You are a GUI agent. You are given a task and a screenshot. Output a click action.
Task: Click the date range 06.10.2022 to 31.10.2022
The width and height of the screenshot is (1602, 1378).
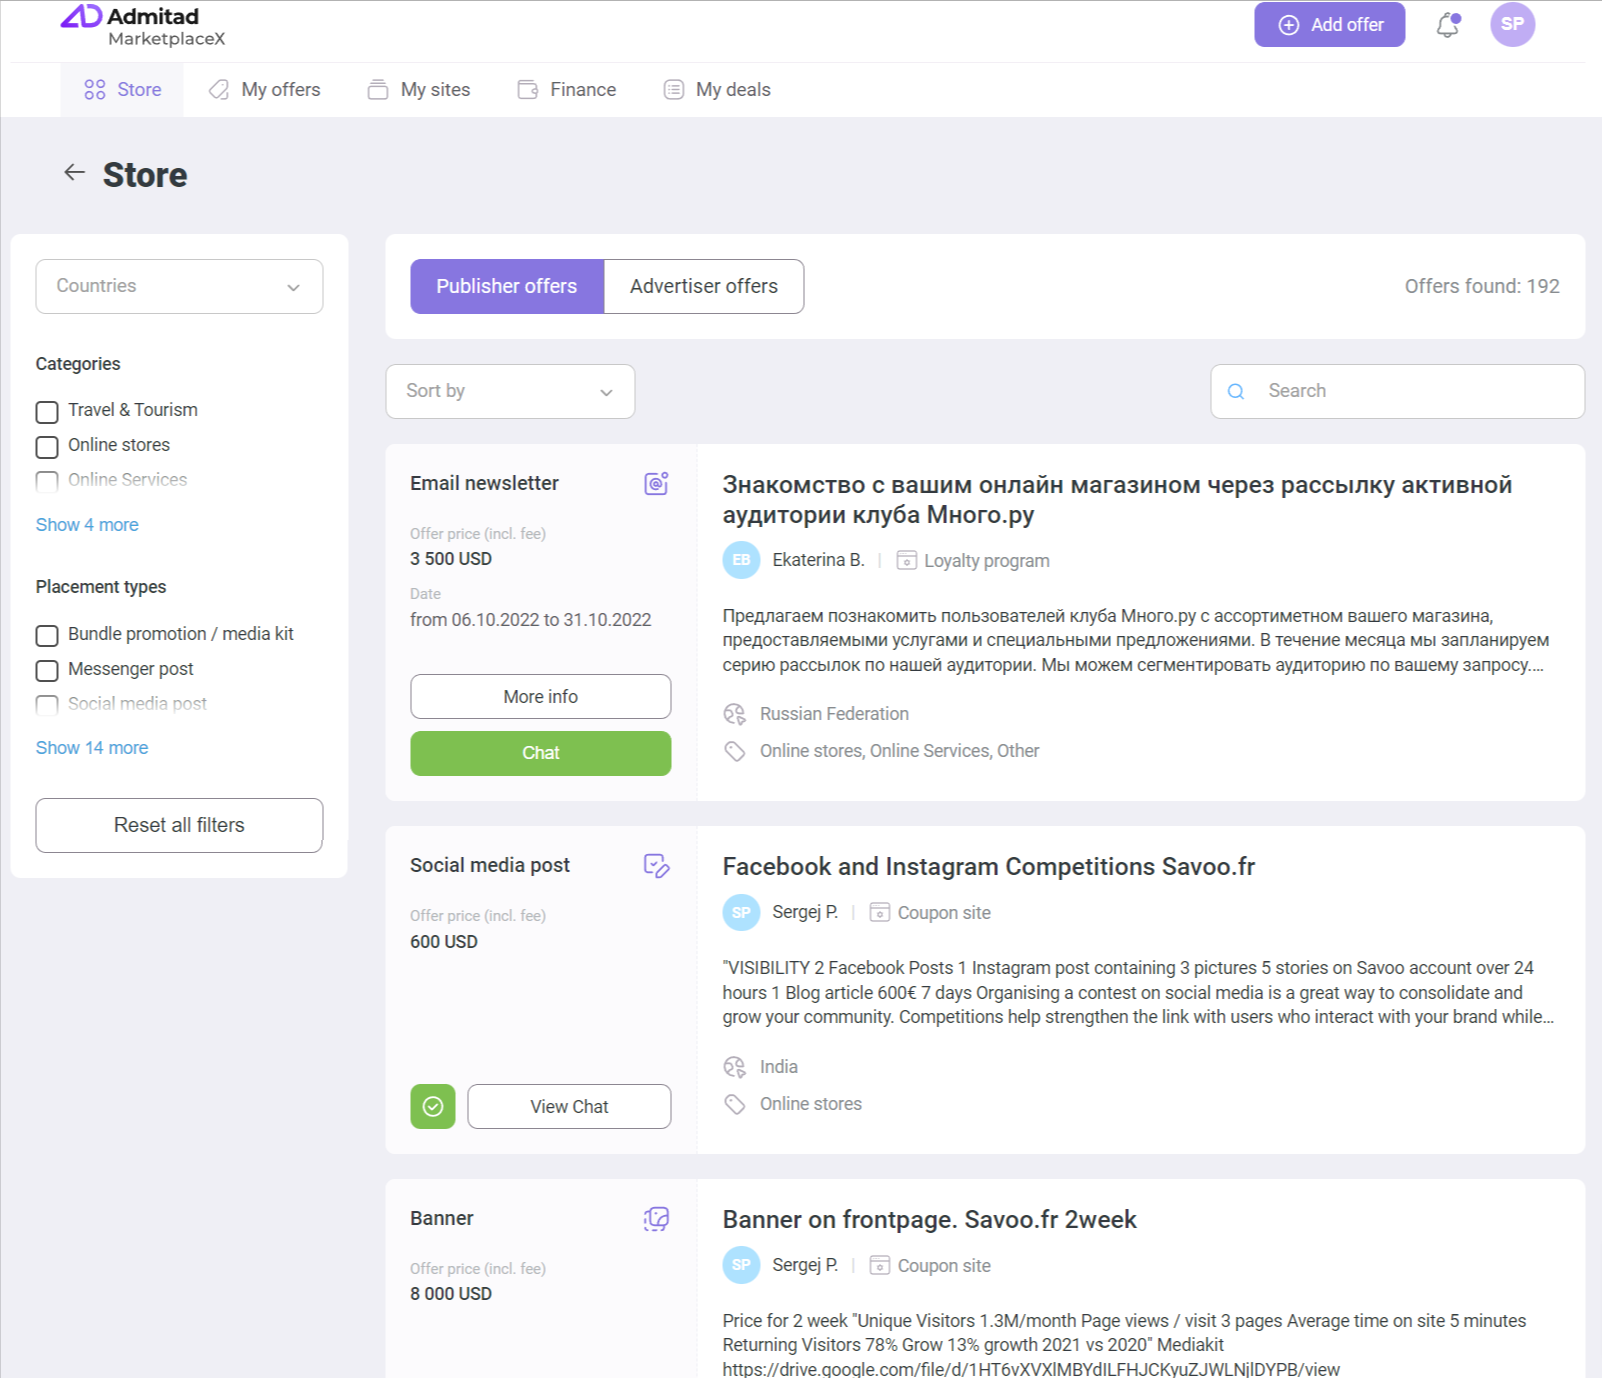tap(531, 620)
